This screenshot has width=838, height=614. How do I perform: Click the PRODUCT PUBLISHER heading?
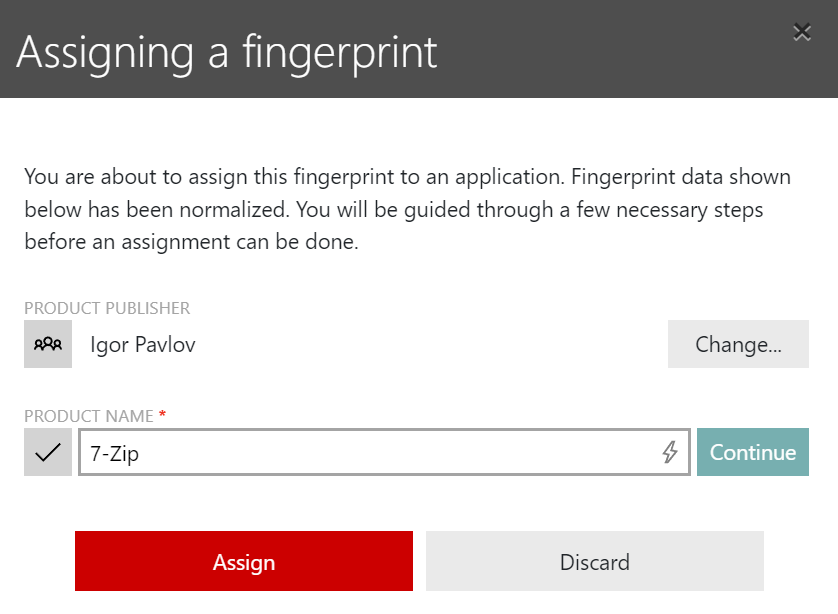(x=107, y=308)
